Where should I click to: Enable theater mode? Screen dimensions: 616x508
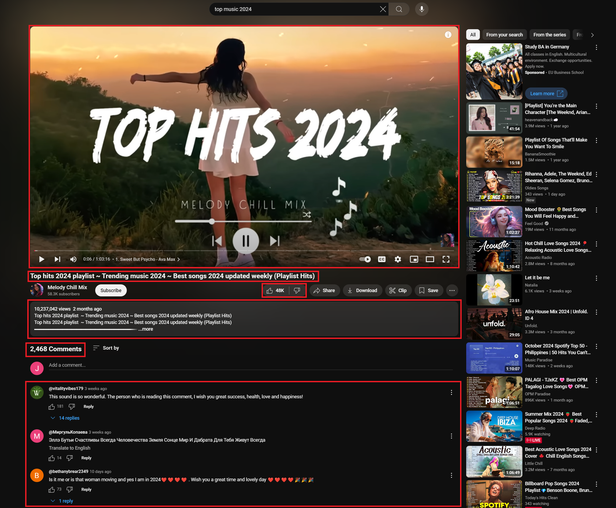point(430,259)
